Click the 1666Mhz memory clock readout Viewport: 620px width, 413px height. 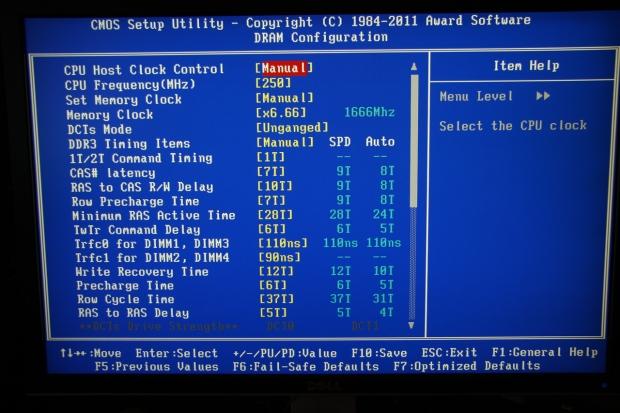pyautogui.click(x=369, y=112)
